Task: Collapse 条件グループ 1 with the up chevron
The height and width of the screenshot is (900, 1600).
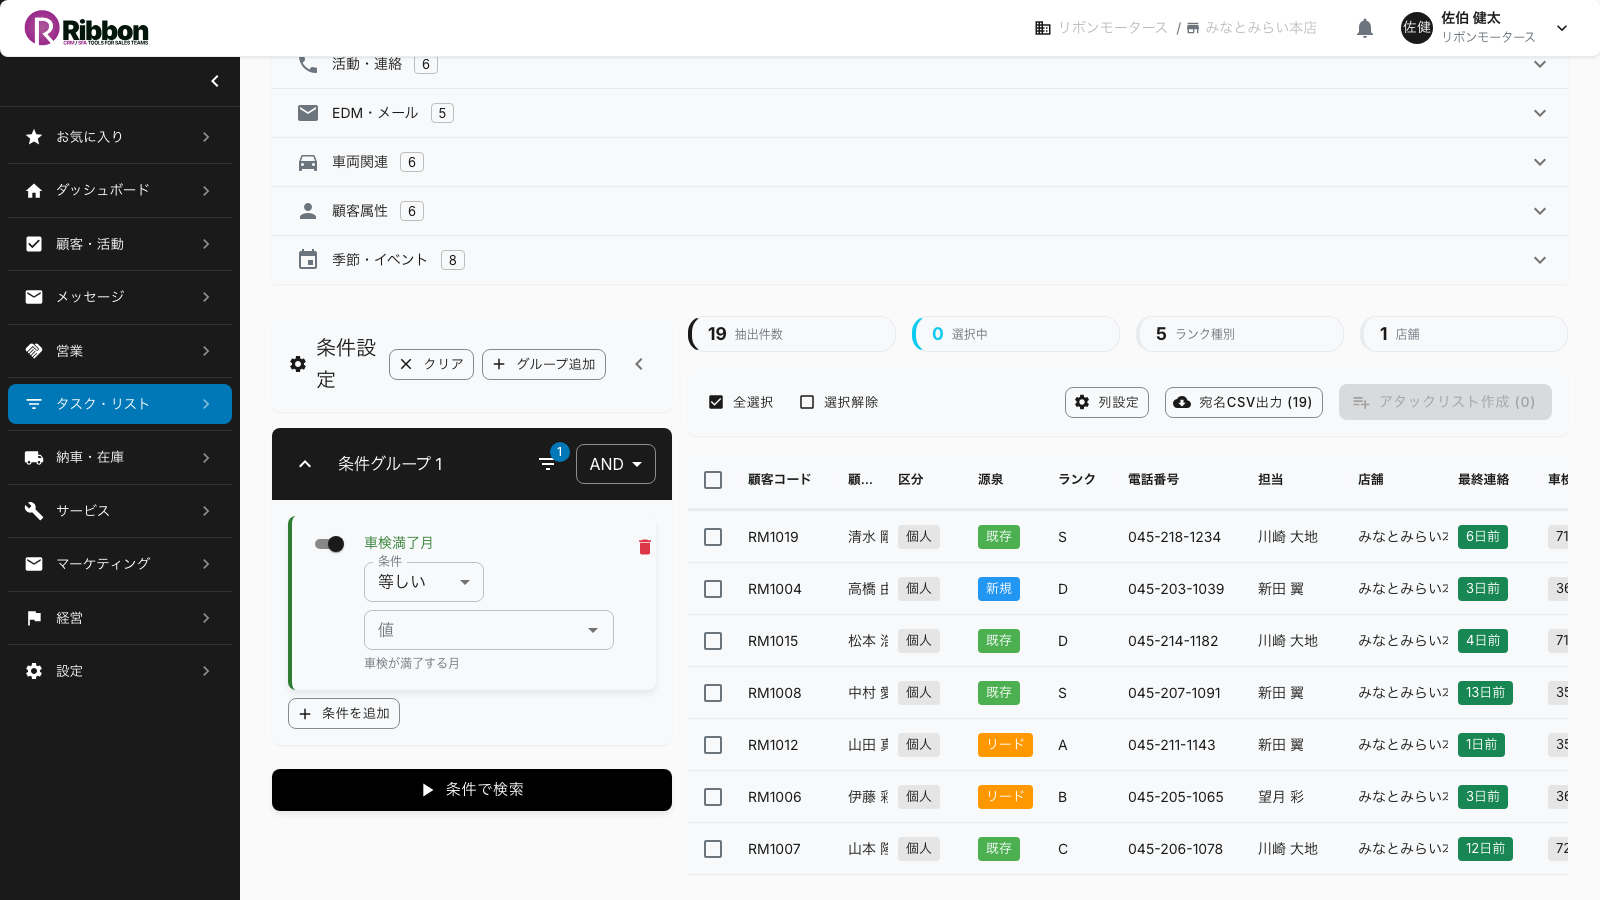Action: pyautogui.click(x=305, y=464)
